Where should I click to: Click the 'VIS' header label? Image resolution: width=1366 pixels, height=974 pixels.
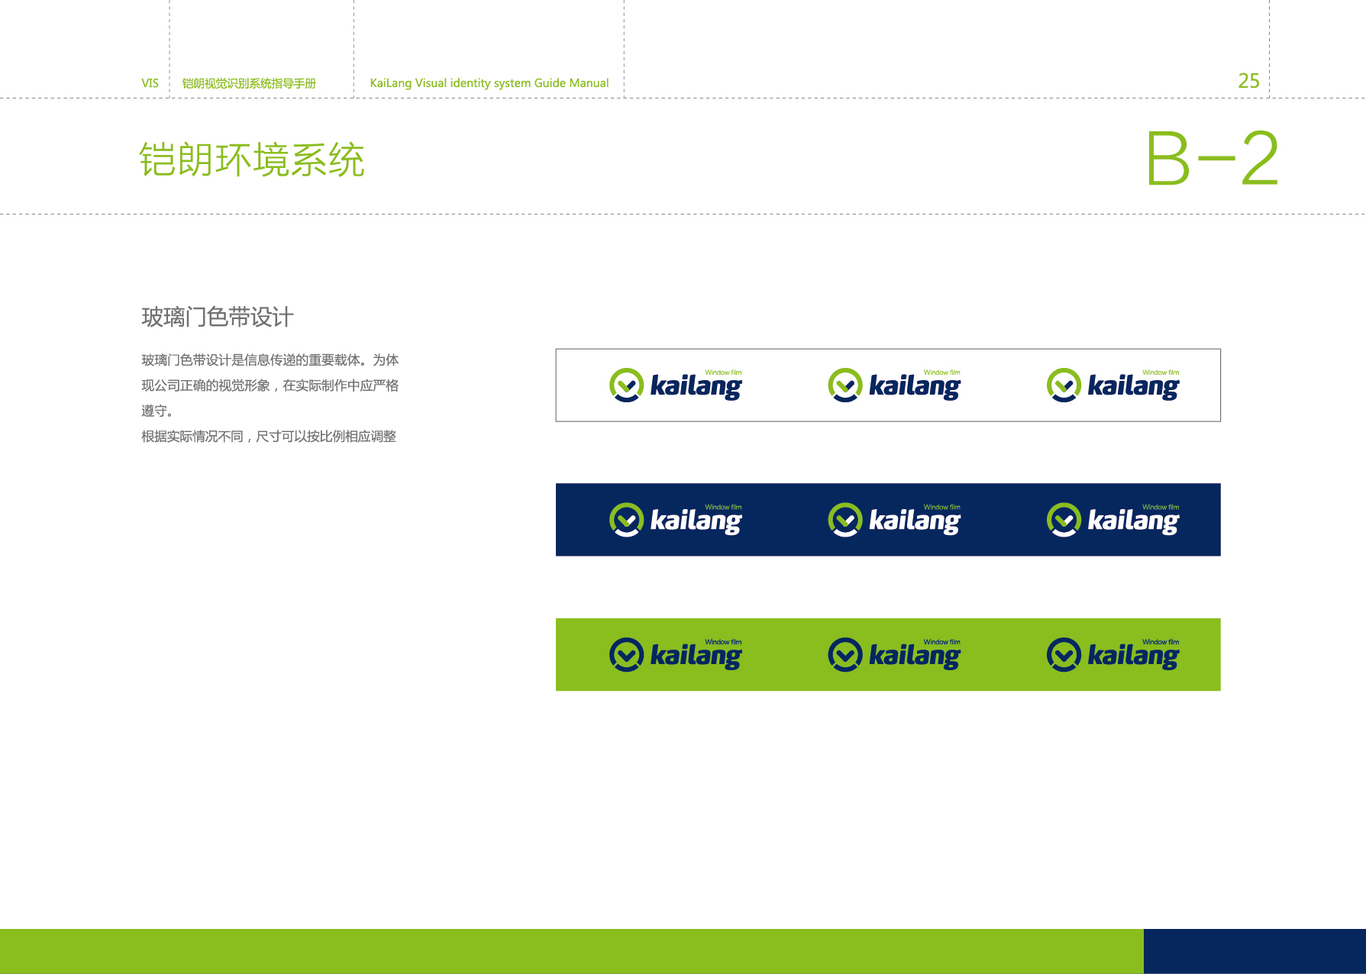tap(150, 83)
